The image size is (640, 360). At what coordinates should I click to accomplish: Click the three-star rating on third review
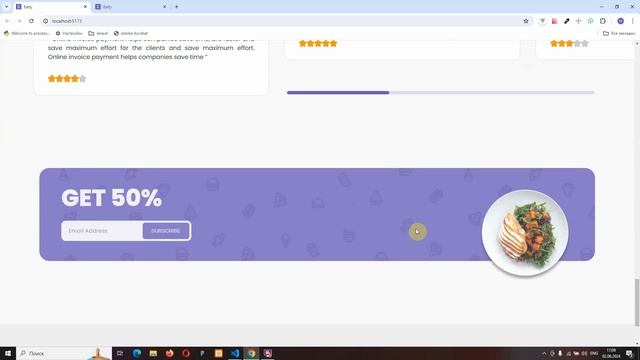pos(569,44)
